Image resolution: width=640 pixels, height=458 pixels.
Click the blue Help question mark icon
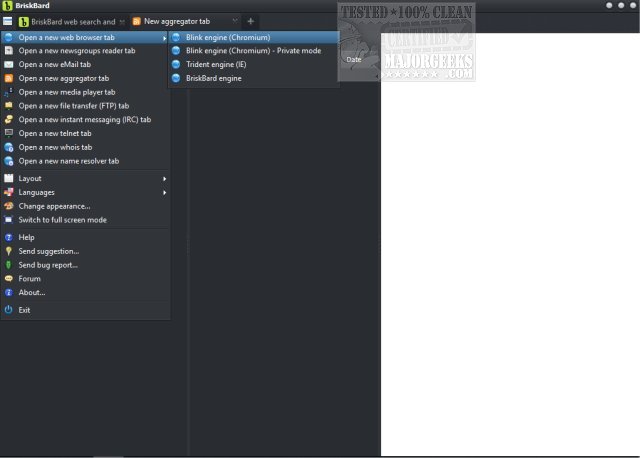pos(9,237)
